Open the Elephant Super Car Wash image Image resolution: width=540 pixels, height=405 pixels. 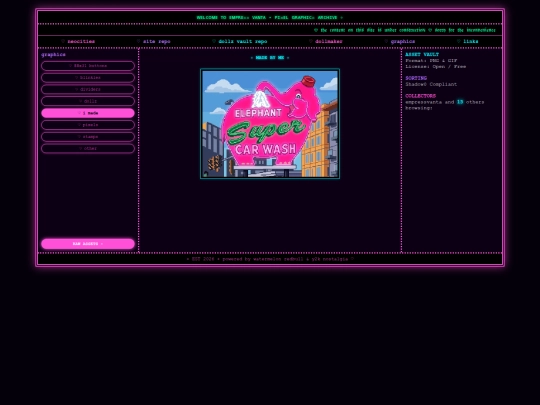pyautogui.click(x=270, y=124)
